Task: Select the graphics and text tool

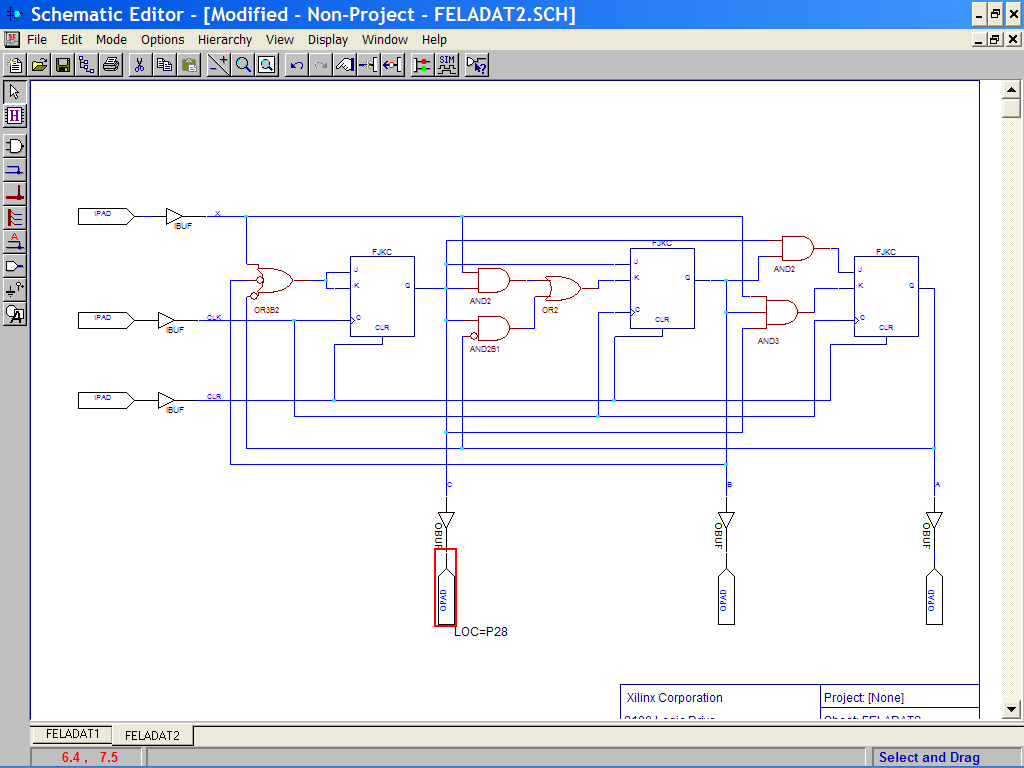Action: pos(14,314)
